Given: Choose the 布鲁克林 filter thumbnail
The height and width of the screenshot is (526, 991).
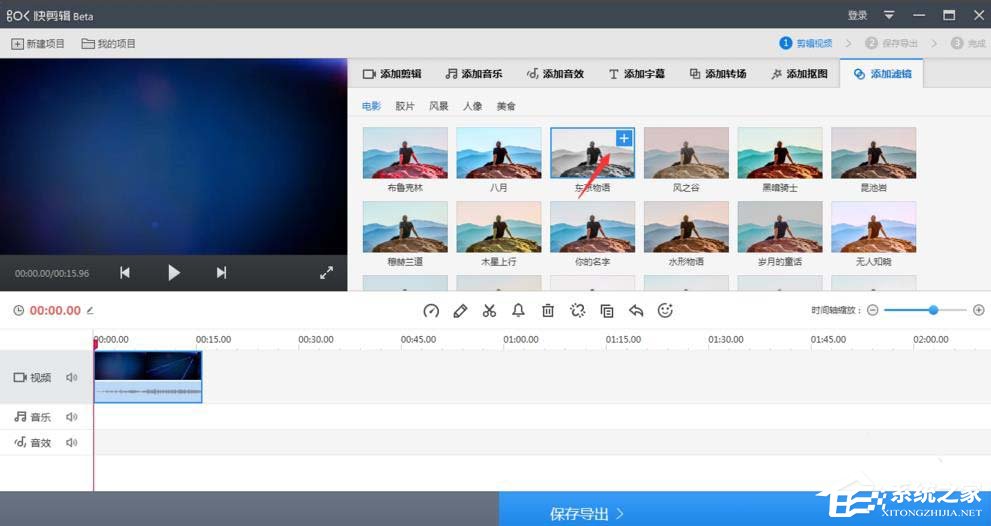Looking at the screenshot, I should point(405,152).
